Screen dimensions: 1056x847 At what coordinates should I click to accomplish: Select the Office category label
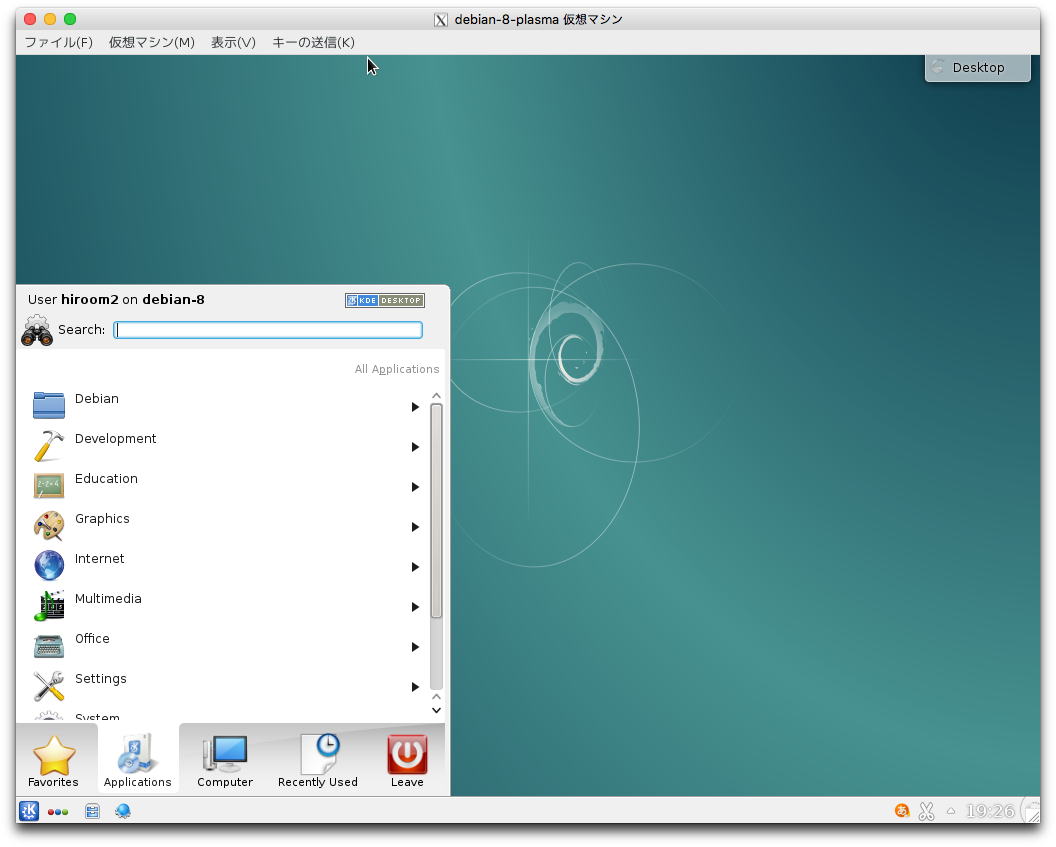point(92,638)
